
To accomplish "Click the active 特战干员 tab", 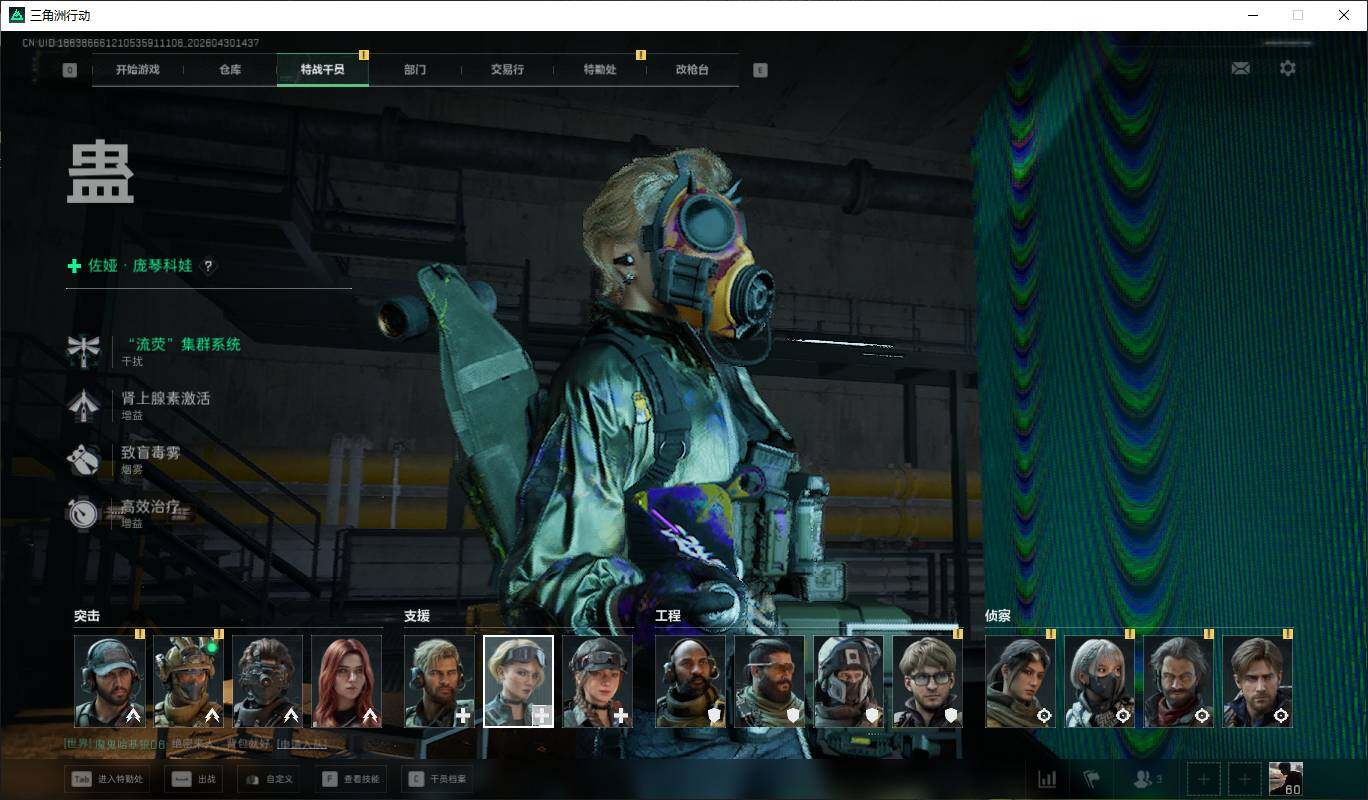I will [323, 70].
